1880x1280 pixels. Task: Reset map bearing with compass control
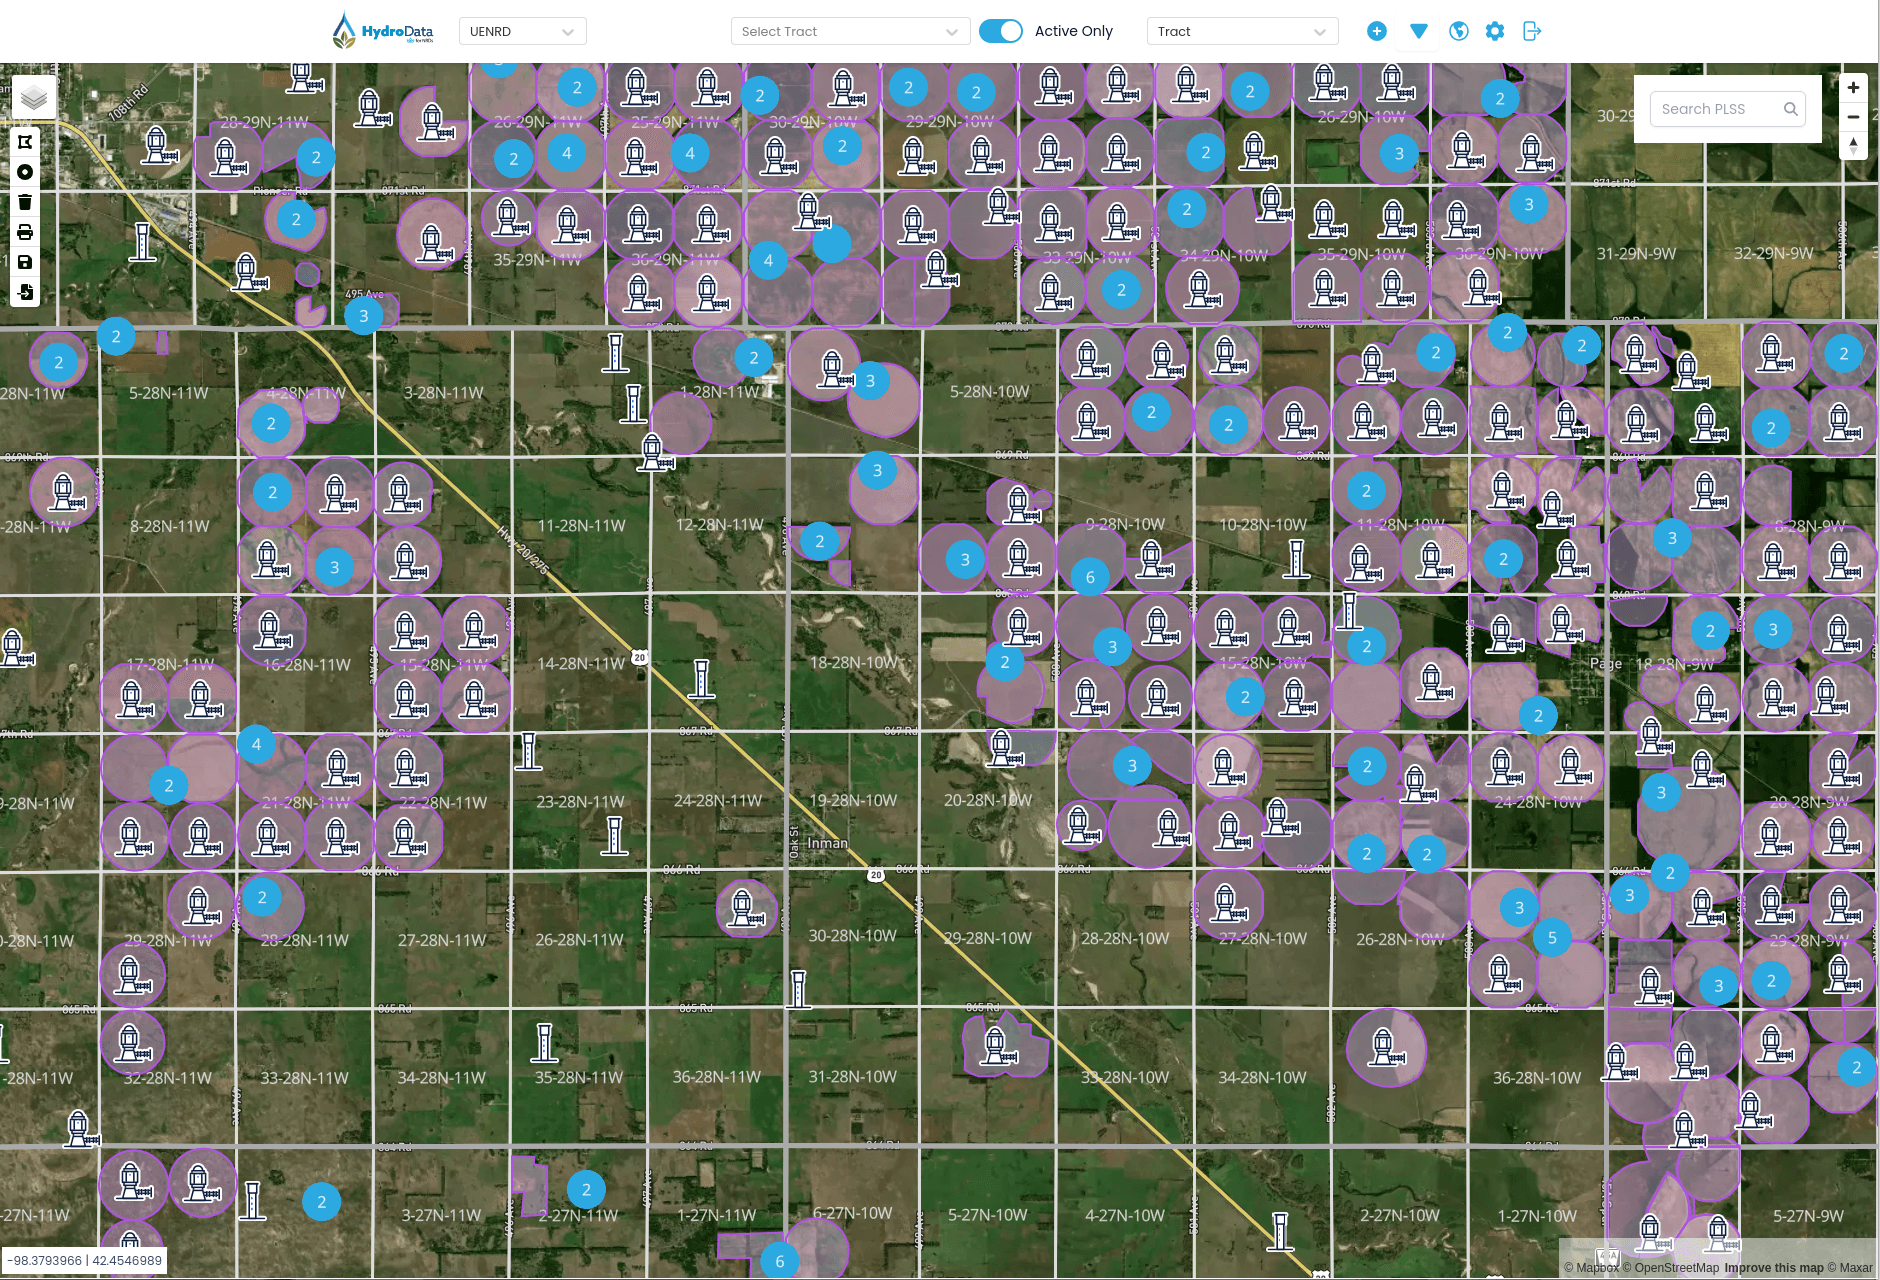click(1853, 146)
